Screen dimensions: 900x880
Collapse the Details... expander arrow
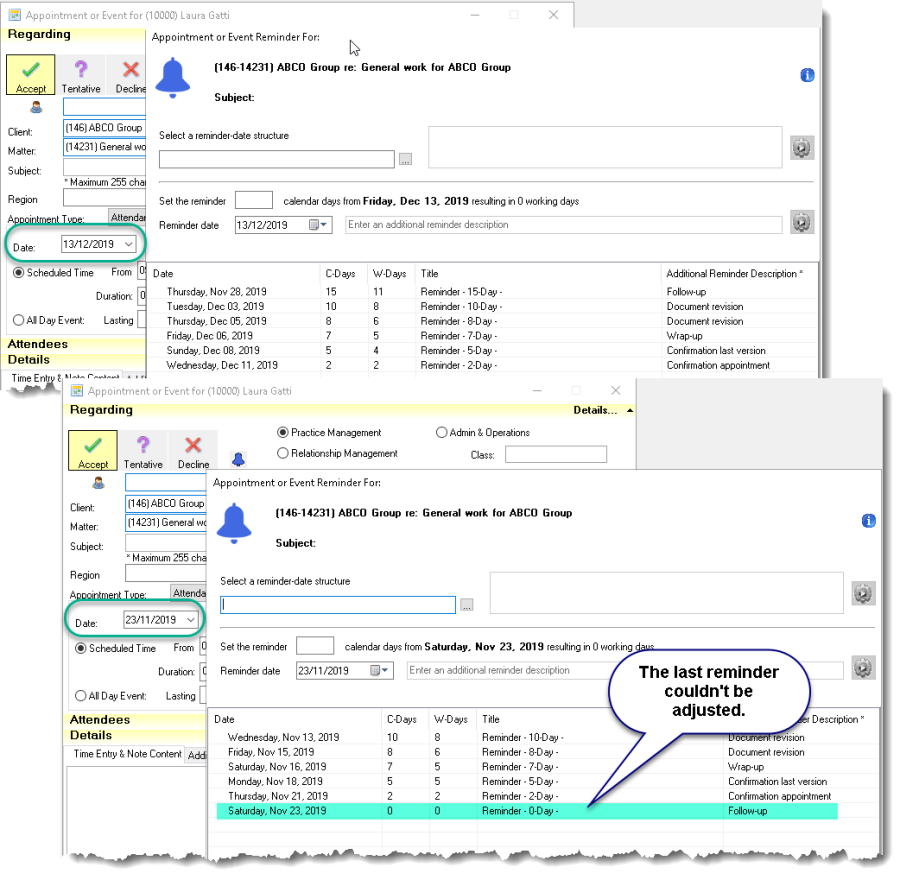point(630,410)
